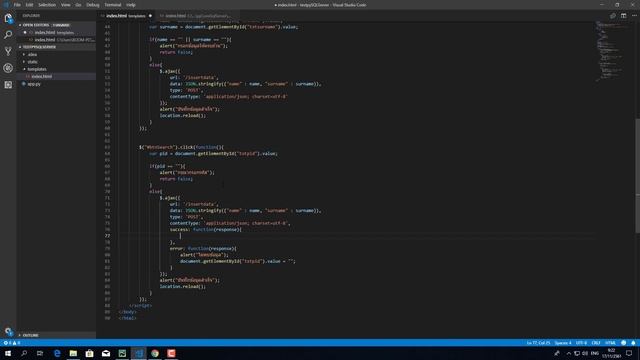The image size is (640, 360).
Task: Click the volume icon in system tray
Action: click(585, 353)
